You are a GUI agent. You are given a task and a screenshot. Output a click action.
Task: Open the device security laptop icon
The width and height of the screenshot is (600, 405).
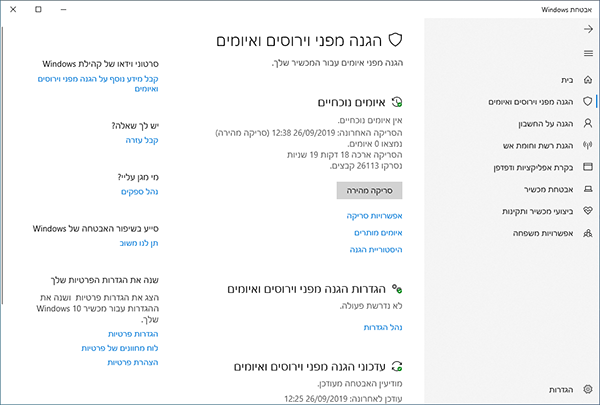point(588,189)
